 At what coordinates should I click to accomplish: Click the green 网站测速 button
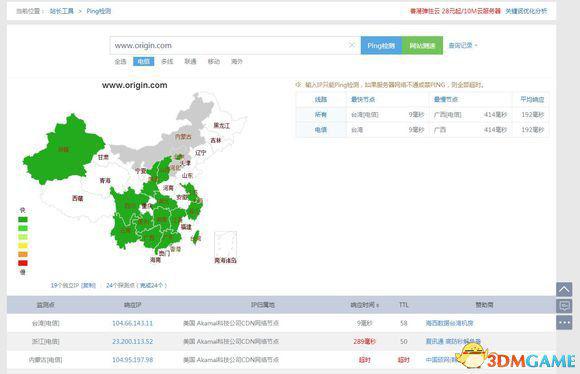(x=422, y=46)
